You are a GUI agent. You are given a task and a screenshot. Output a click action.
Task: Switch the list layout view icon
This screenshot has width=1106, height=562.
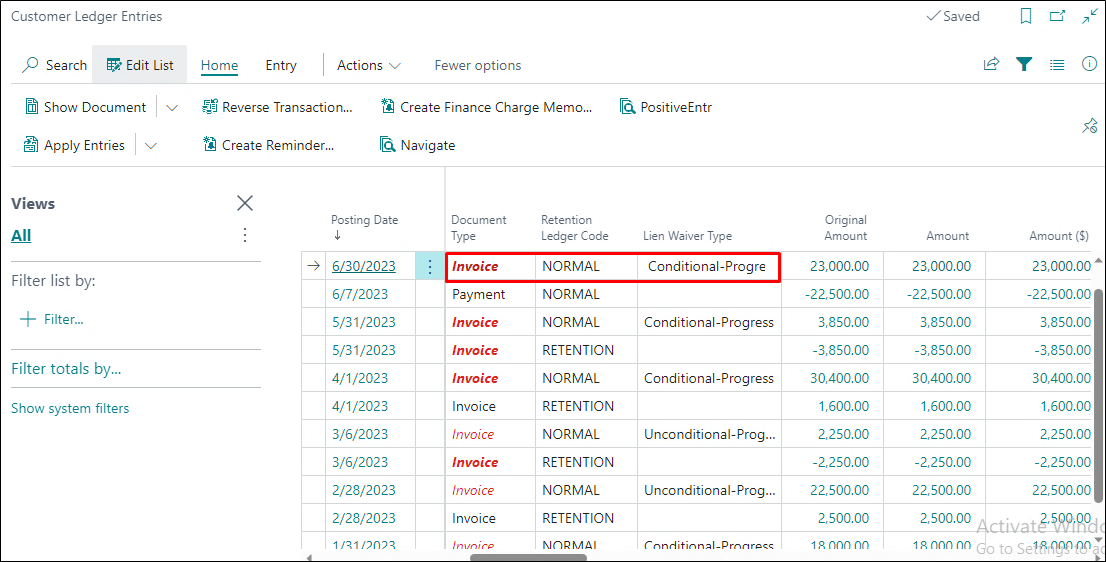[1057, 65]
